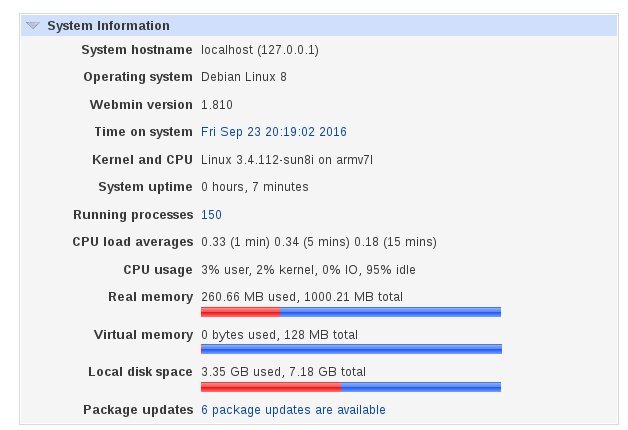Open the 6 package updates available link
The image size is (628, 430).
293,410
